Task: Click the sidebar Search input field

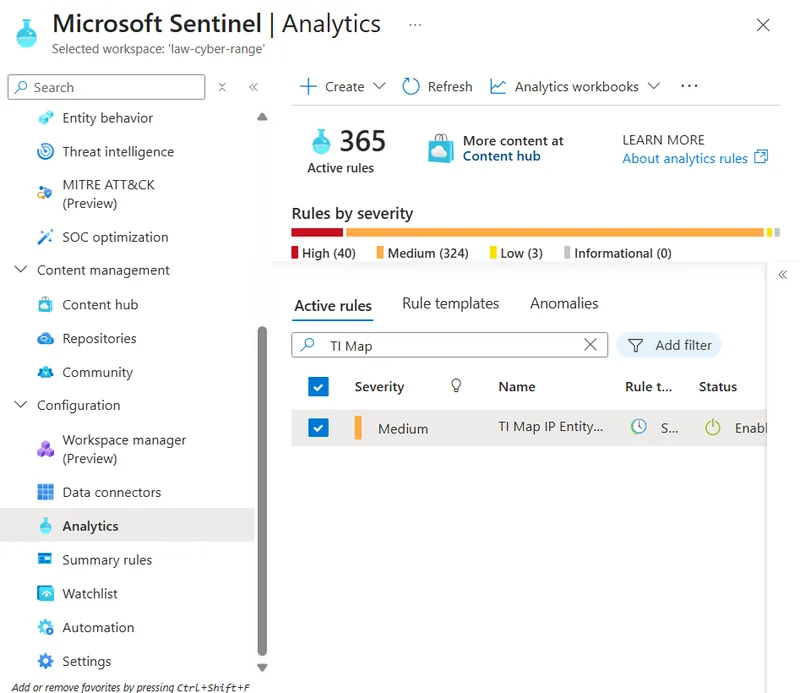Action: 106,87
